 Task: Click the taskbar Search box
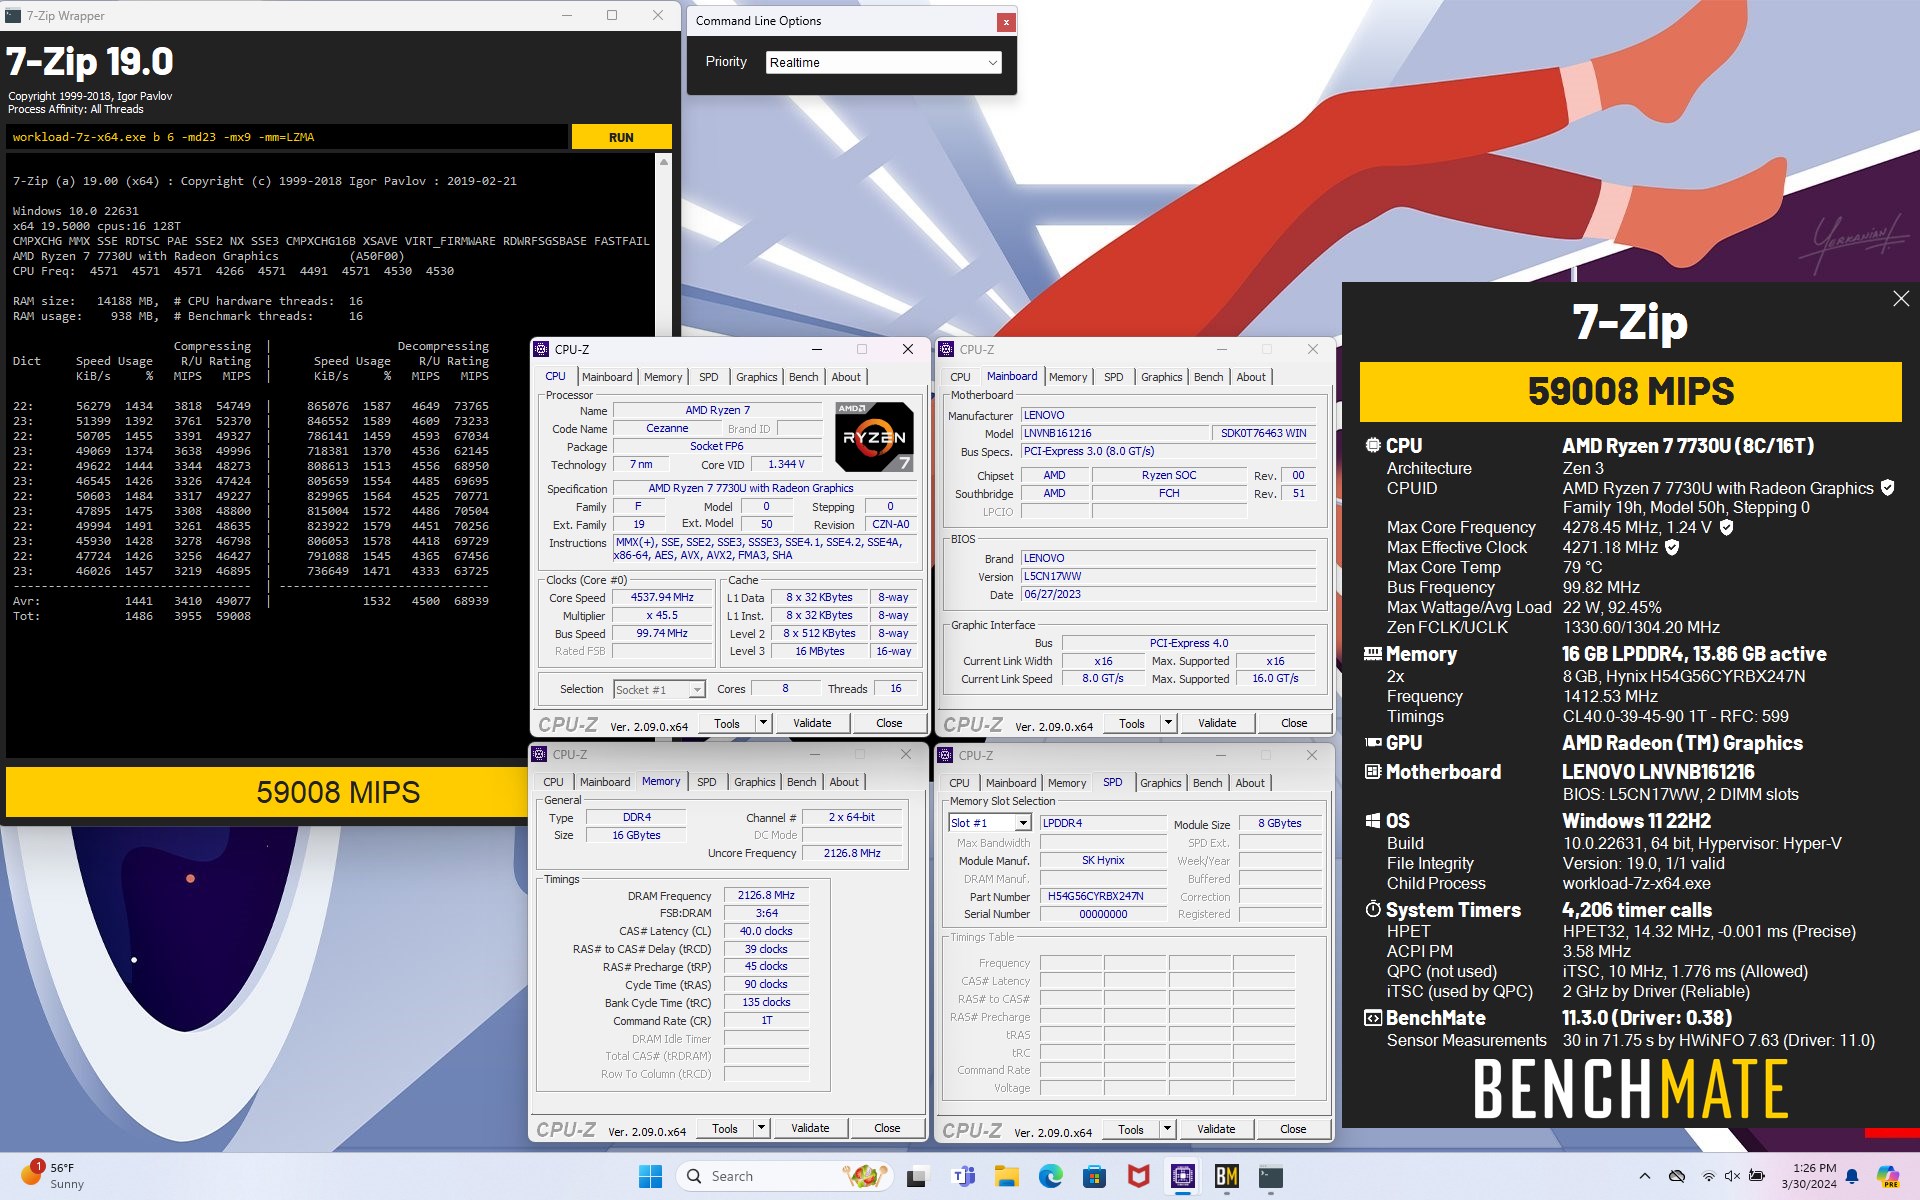click(783, 1176)
